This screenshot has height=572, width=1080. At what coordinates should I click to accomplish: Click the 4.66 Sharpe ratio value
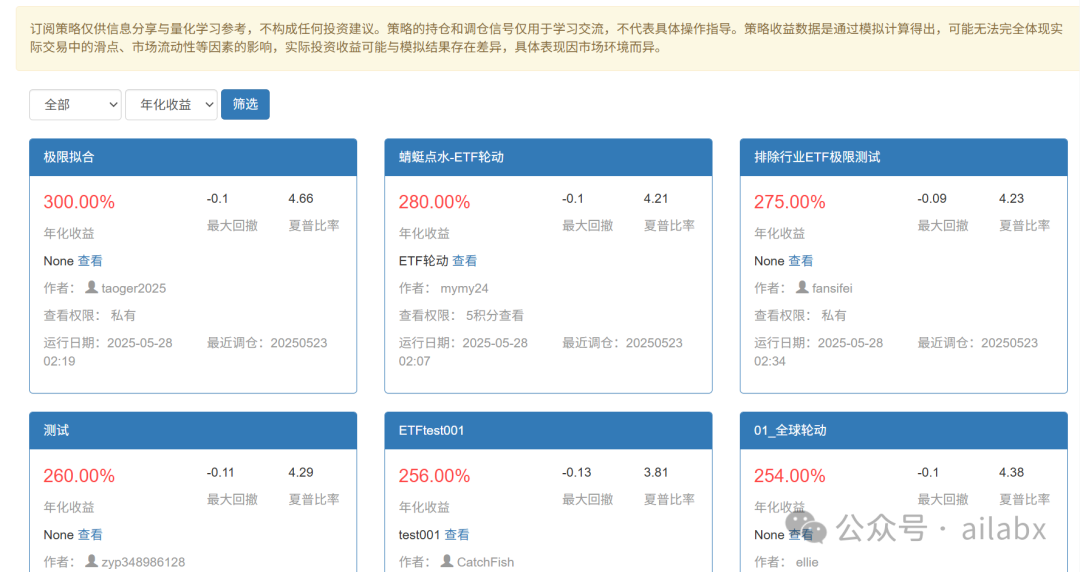301,198
